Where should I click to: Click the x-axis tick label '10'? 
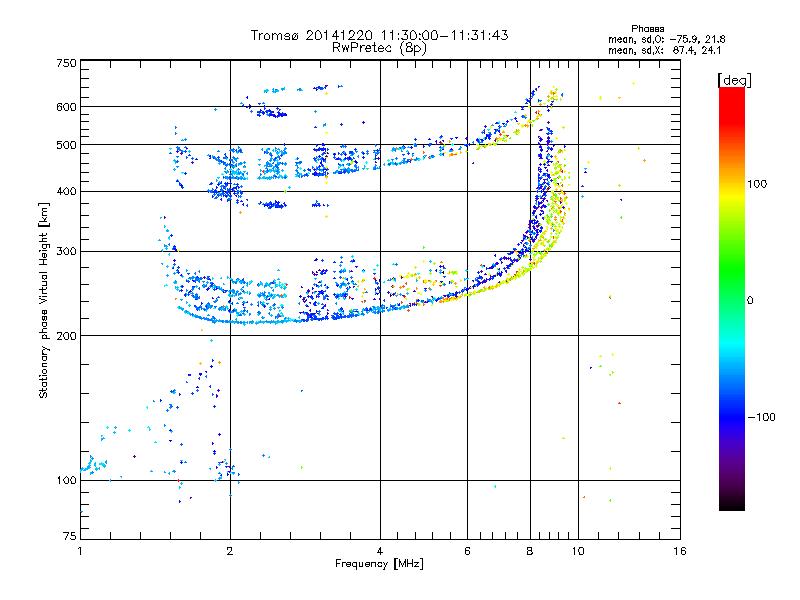[x=578, y=551]
